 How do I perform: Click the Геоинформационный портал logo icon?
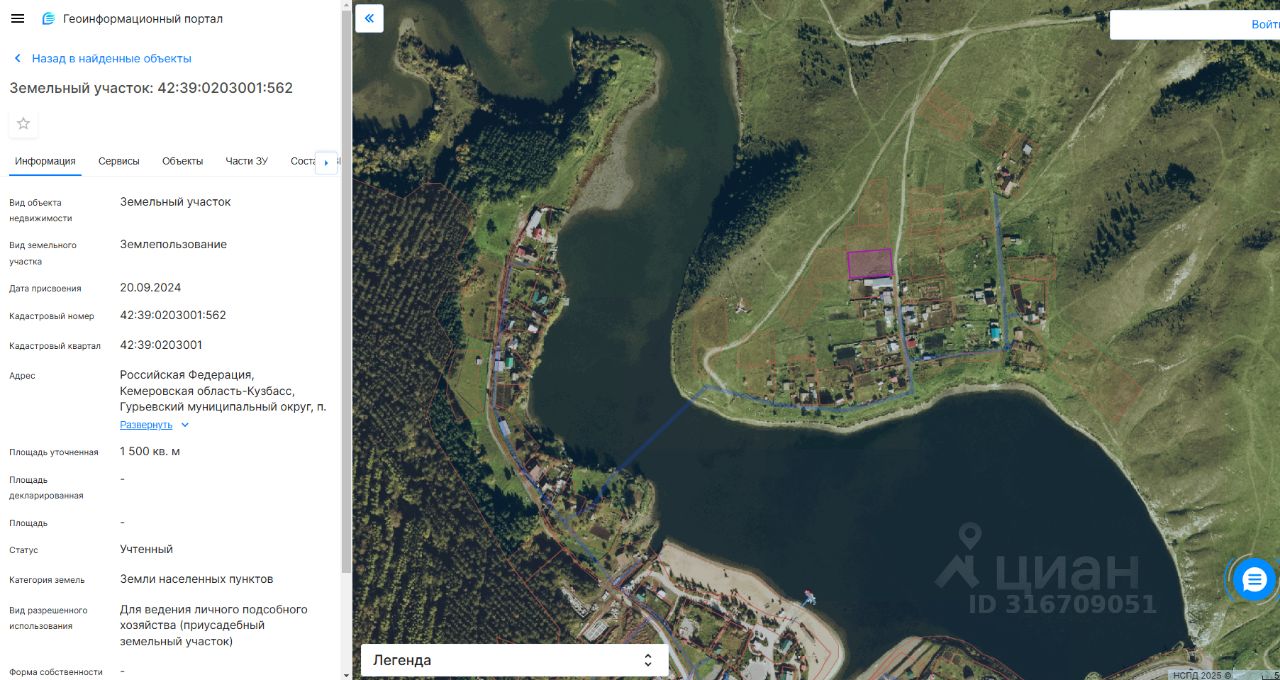(48, 19)
